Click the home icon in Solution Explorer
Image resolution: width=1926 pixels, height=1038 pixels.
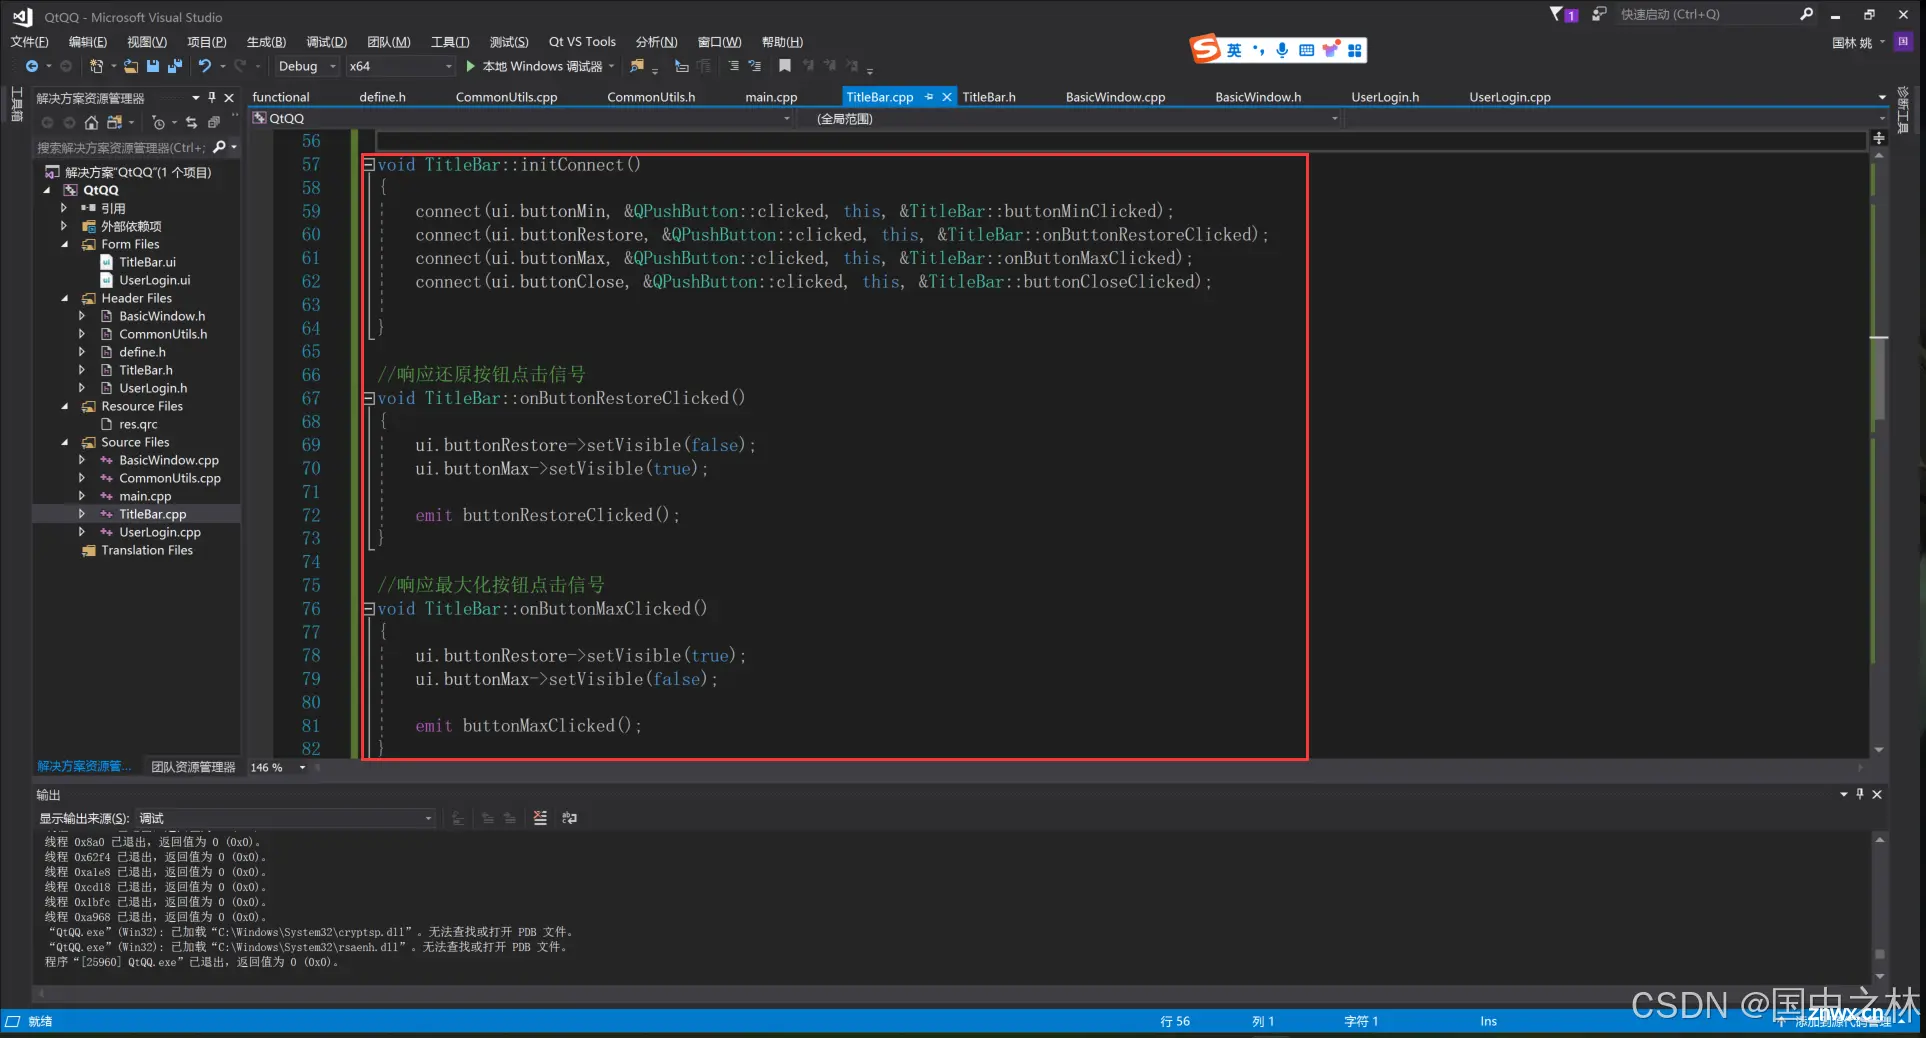click(91, 122)
